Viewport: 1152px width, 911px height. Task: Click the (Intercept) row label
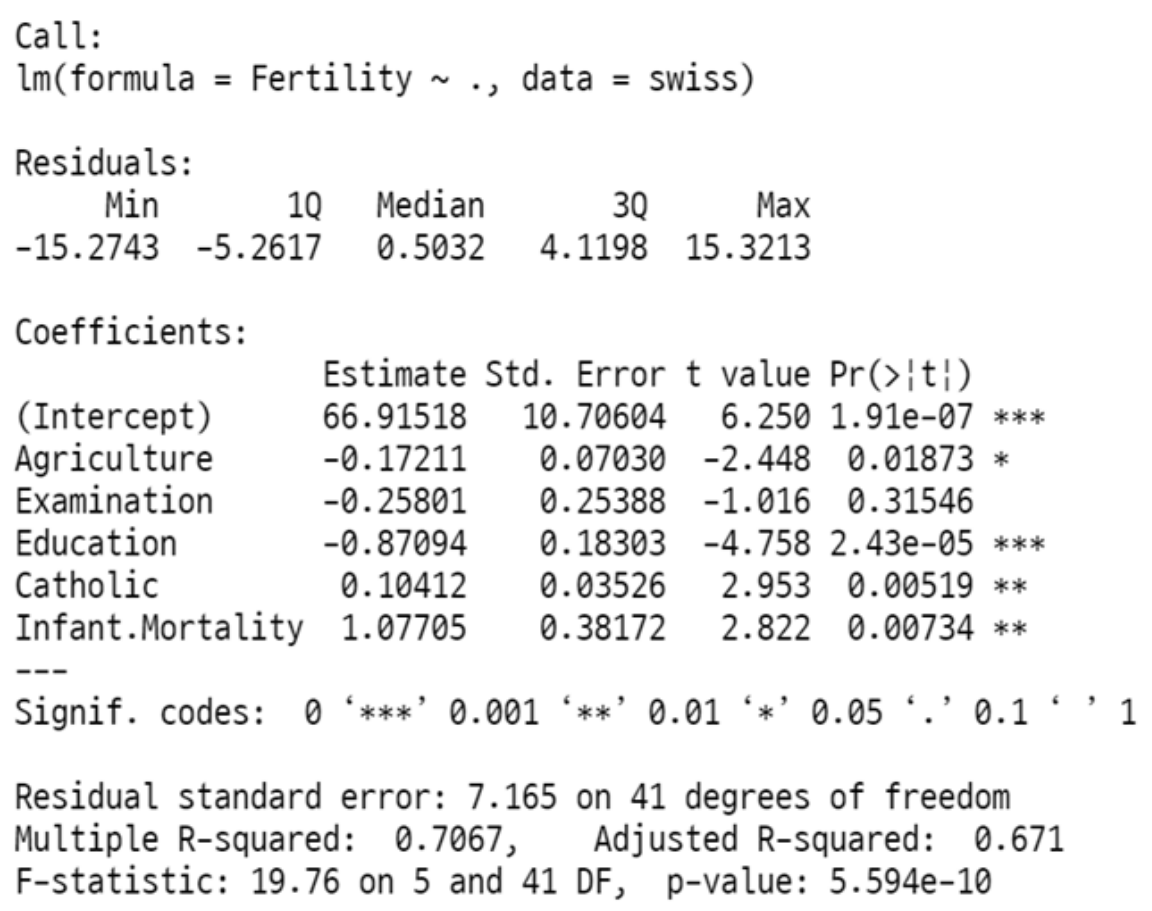pyautogui.click(x=114, y=417)
